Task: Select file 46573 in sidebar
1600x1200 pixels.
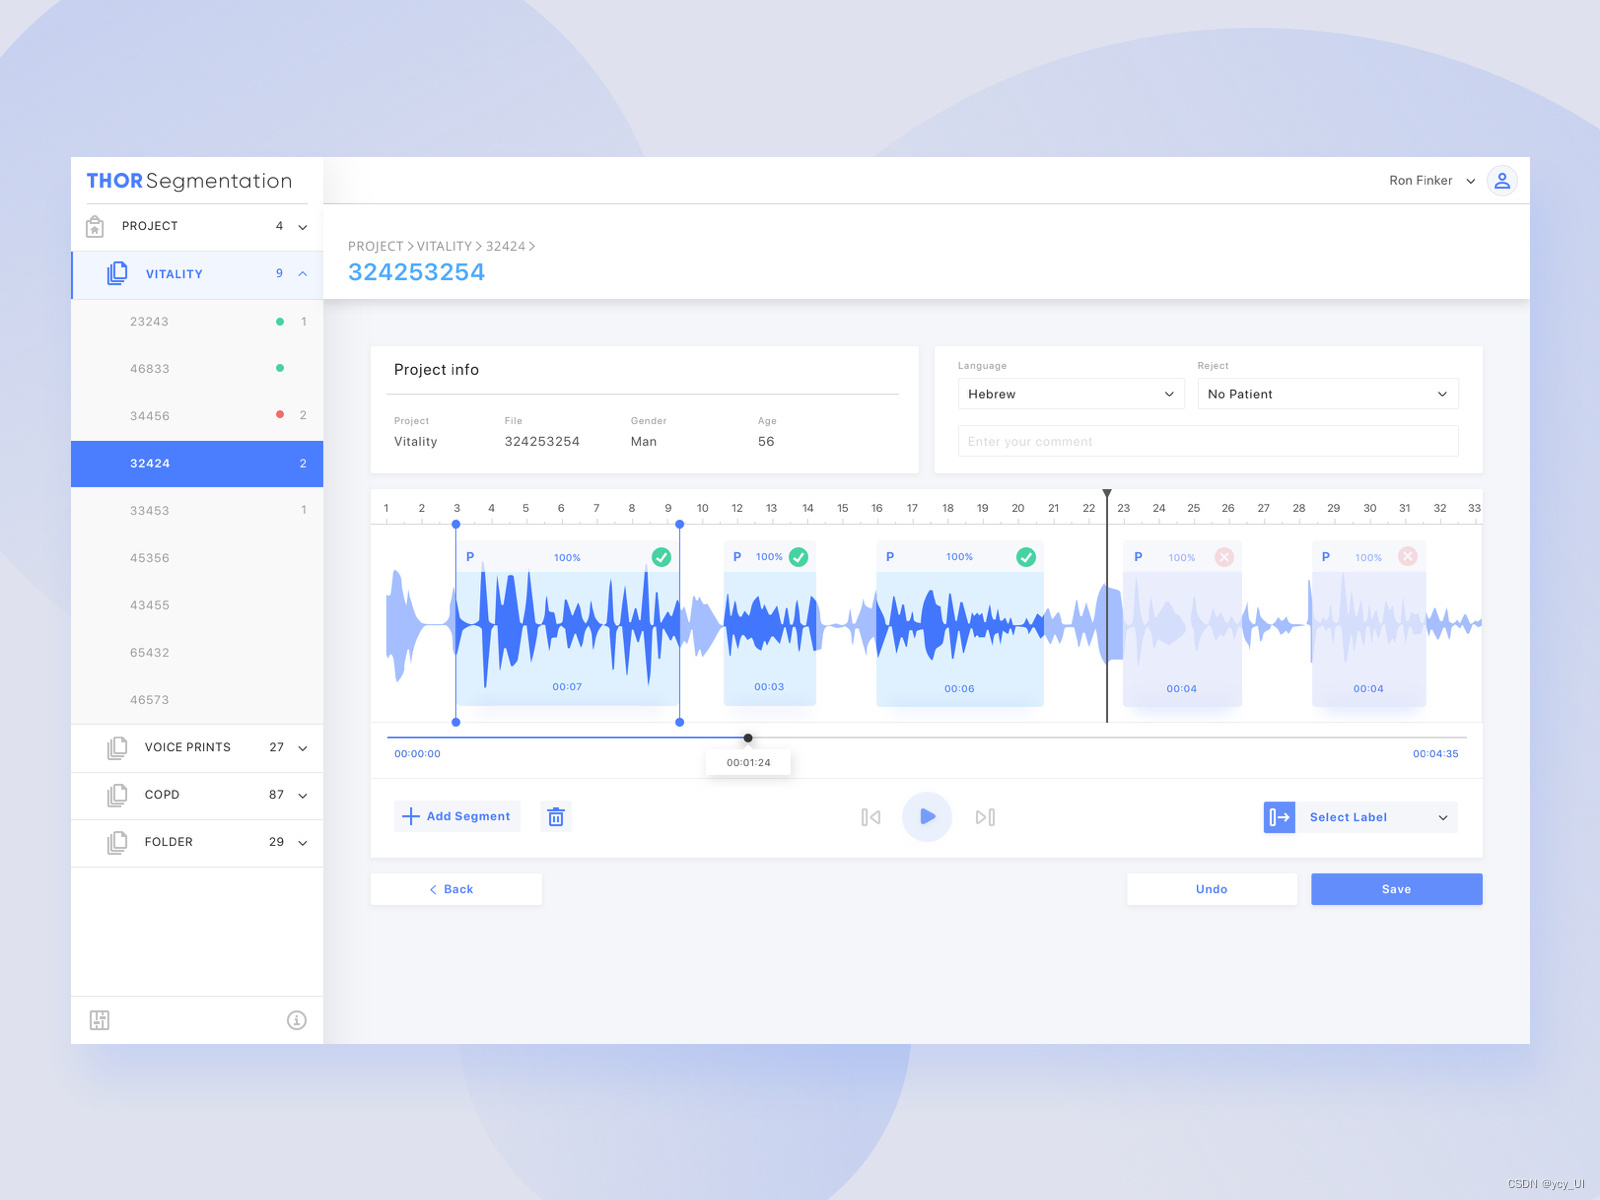Action: [197, 700]
